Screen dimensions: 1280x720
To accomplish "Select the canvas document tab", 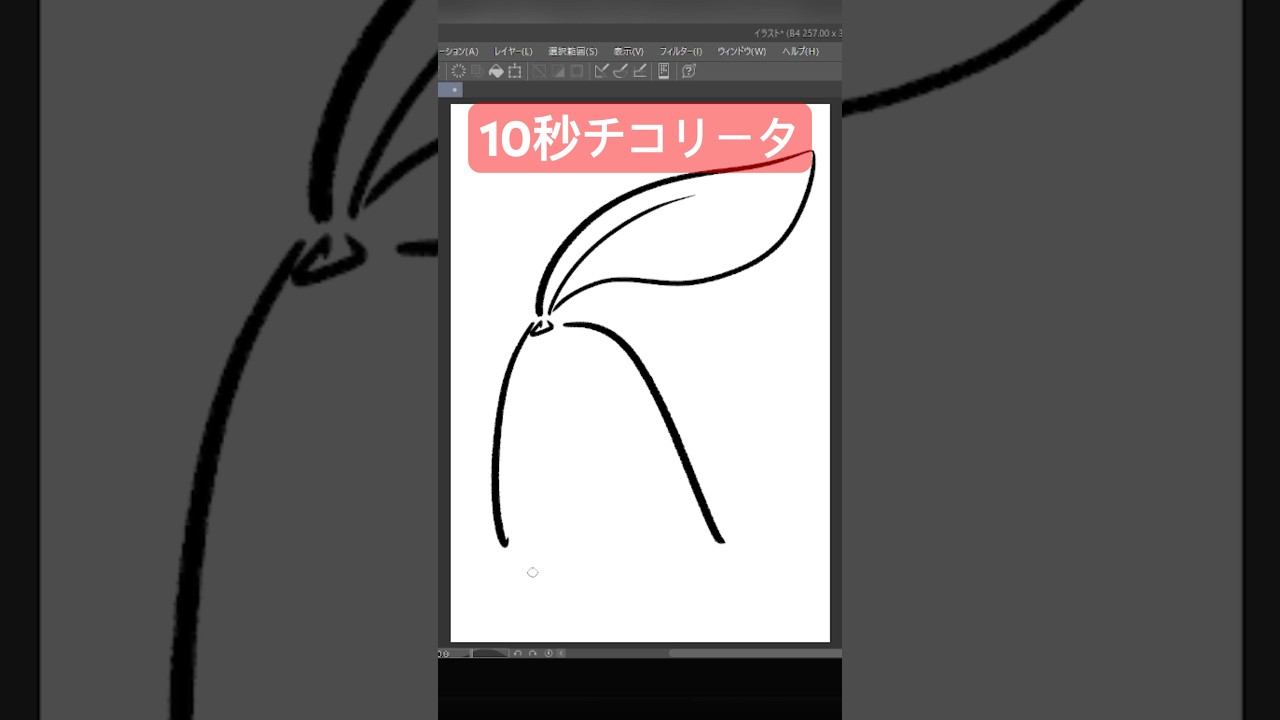I will 451,90.
